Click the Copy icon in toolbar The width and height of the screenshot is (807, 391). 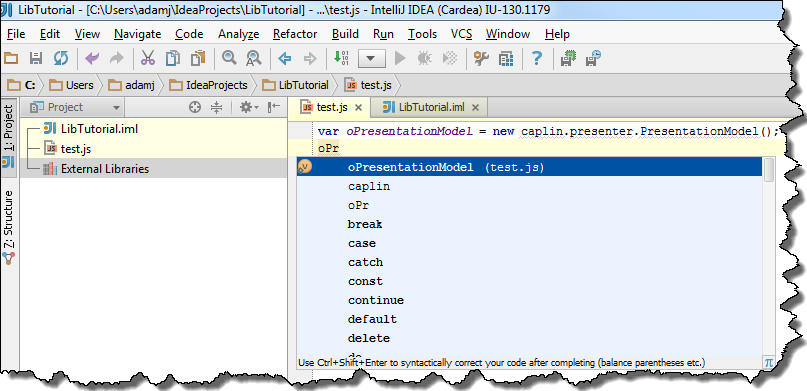[173, 58]
